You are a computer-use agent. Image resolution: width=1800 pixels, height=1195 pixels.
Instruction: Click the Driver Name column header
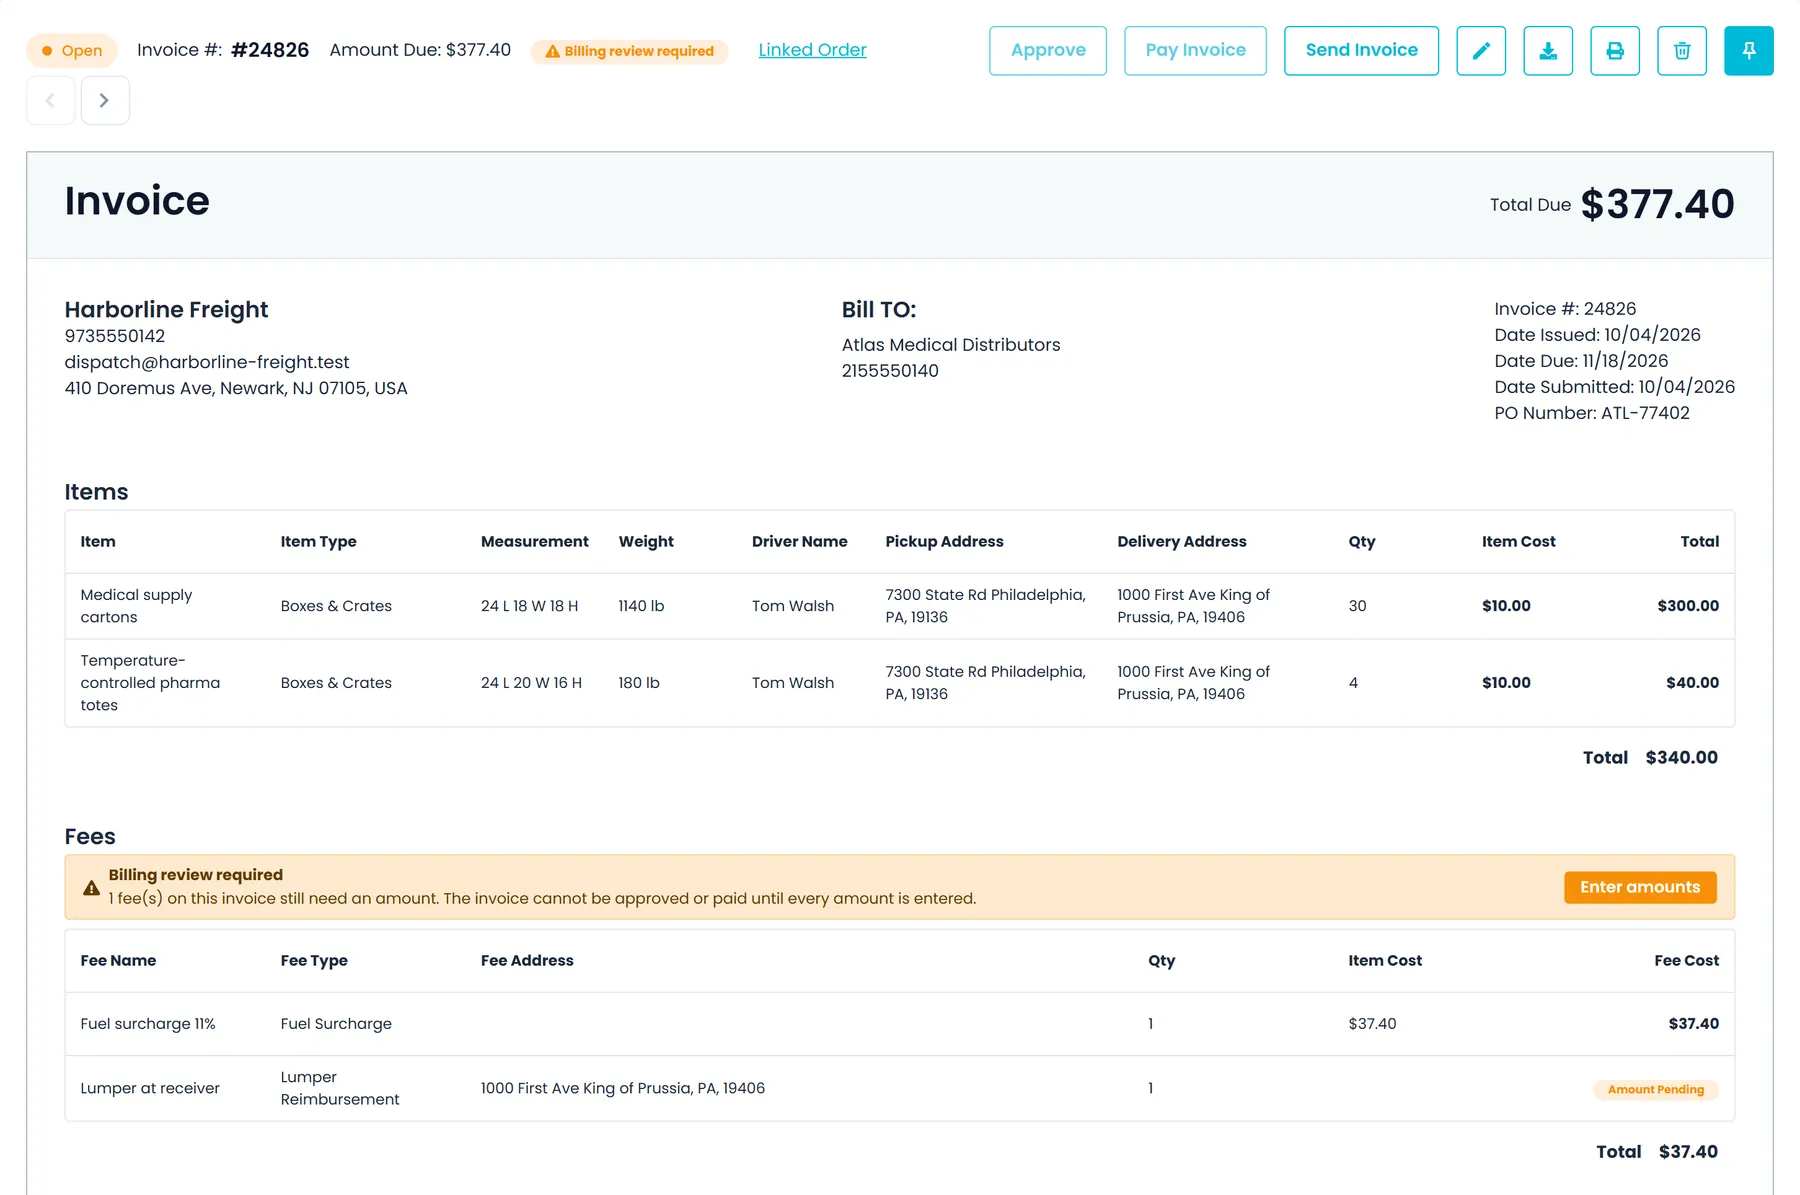click(799, 542)
